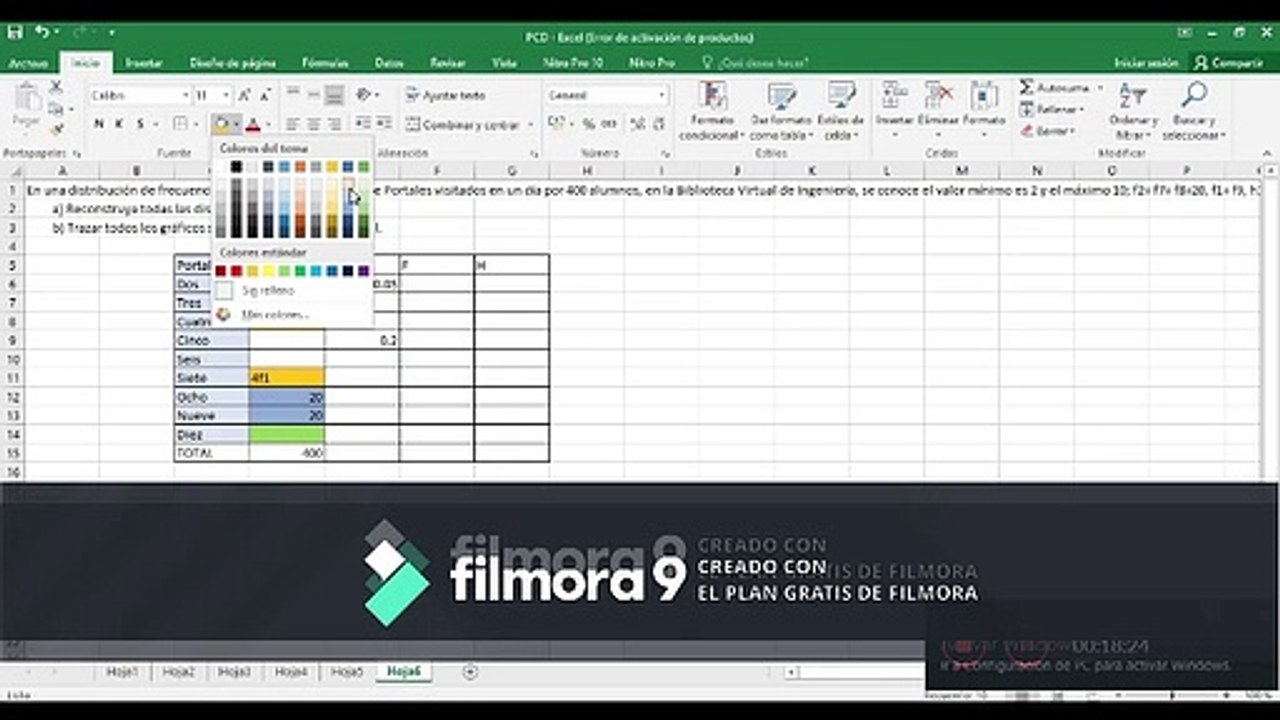Open the Archivo tab

point(28,63)
